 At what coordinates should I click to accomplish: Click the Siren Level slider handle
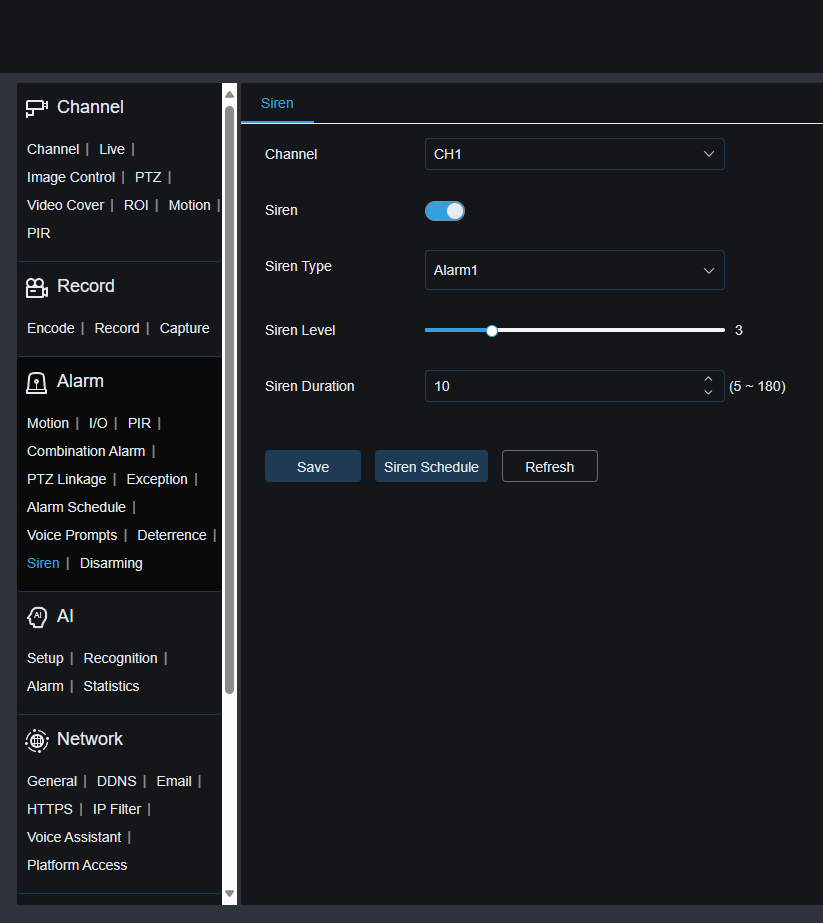coord(492,330)
